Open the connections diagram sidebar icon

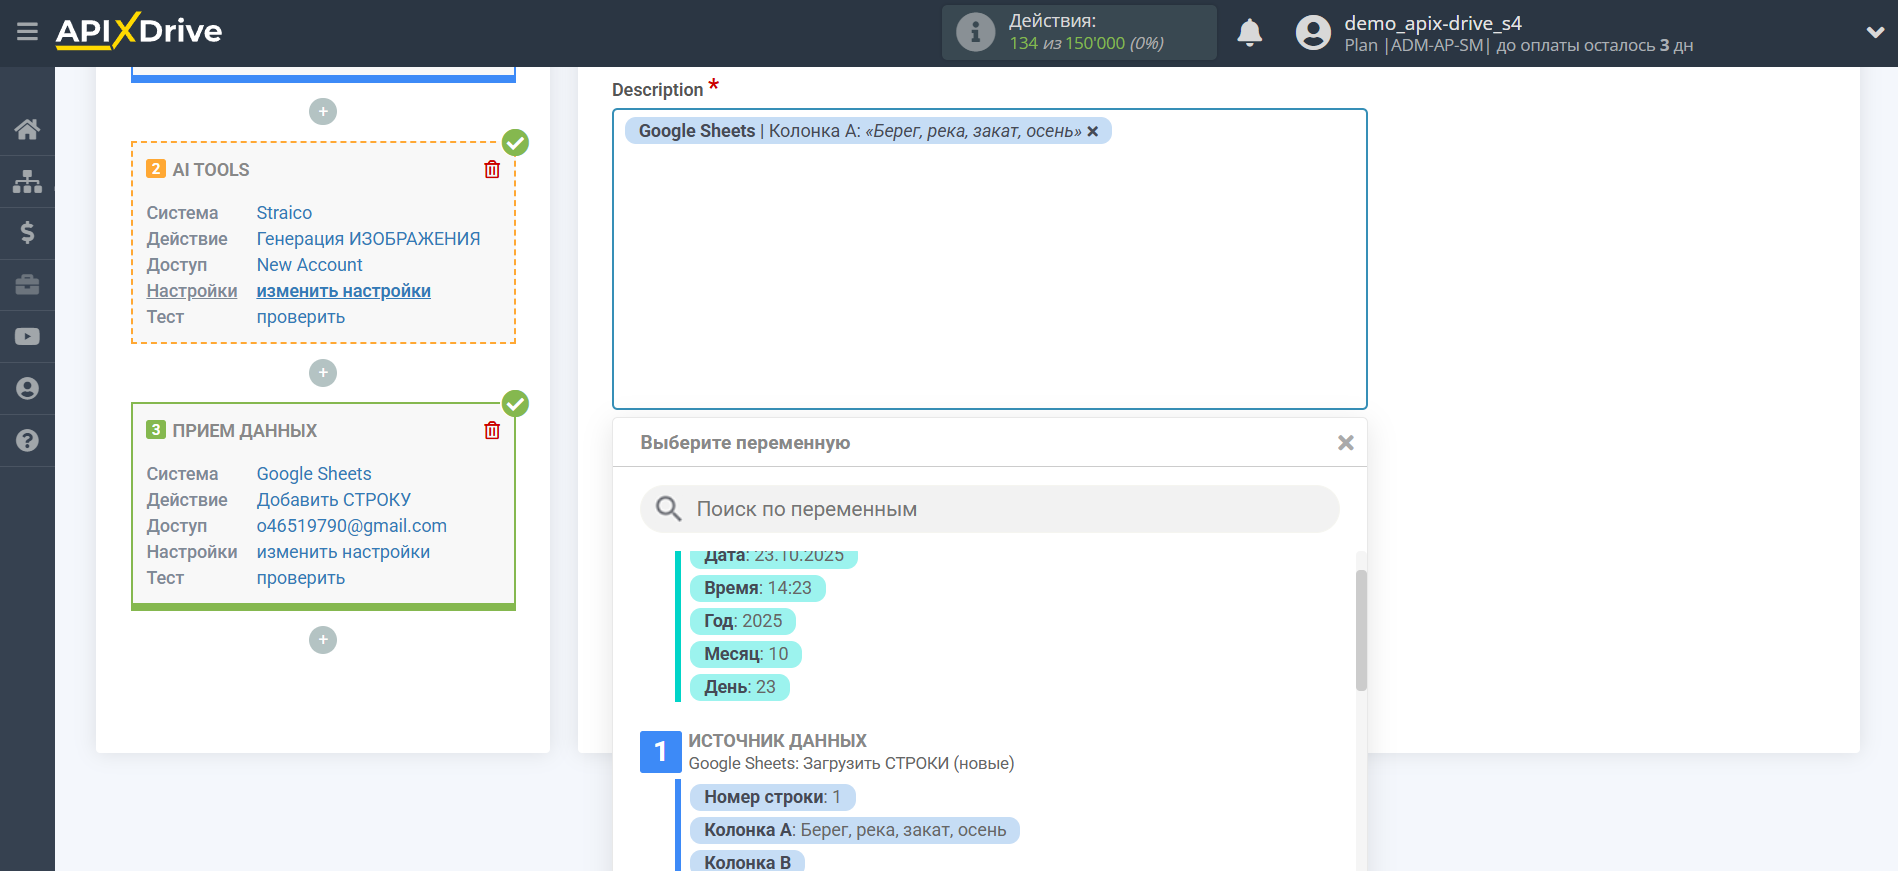tap(27, 181)
